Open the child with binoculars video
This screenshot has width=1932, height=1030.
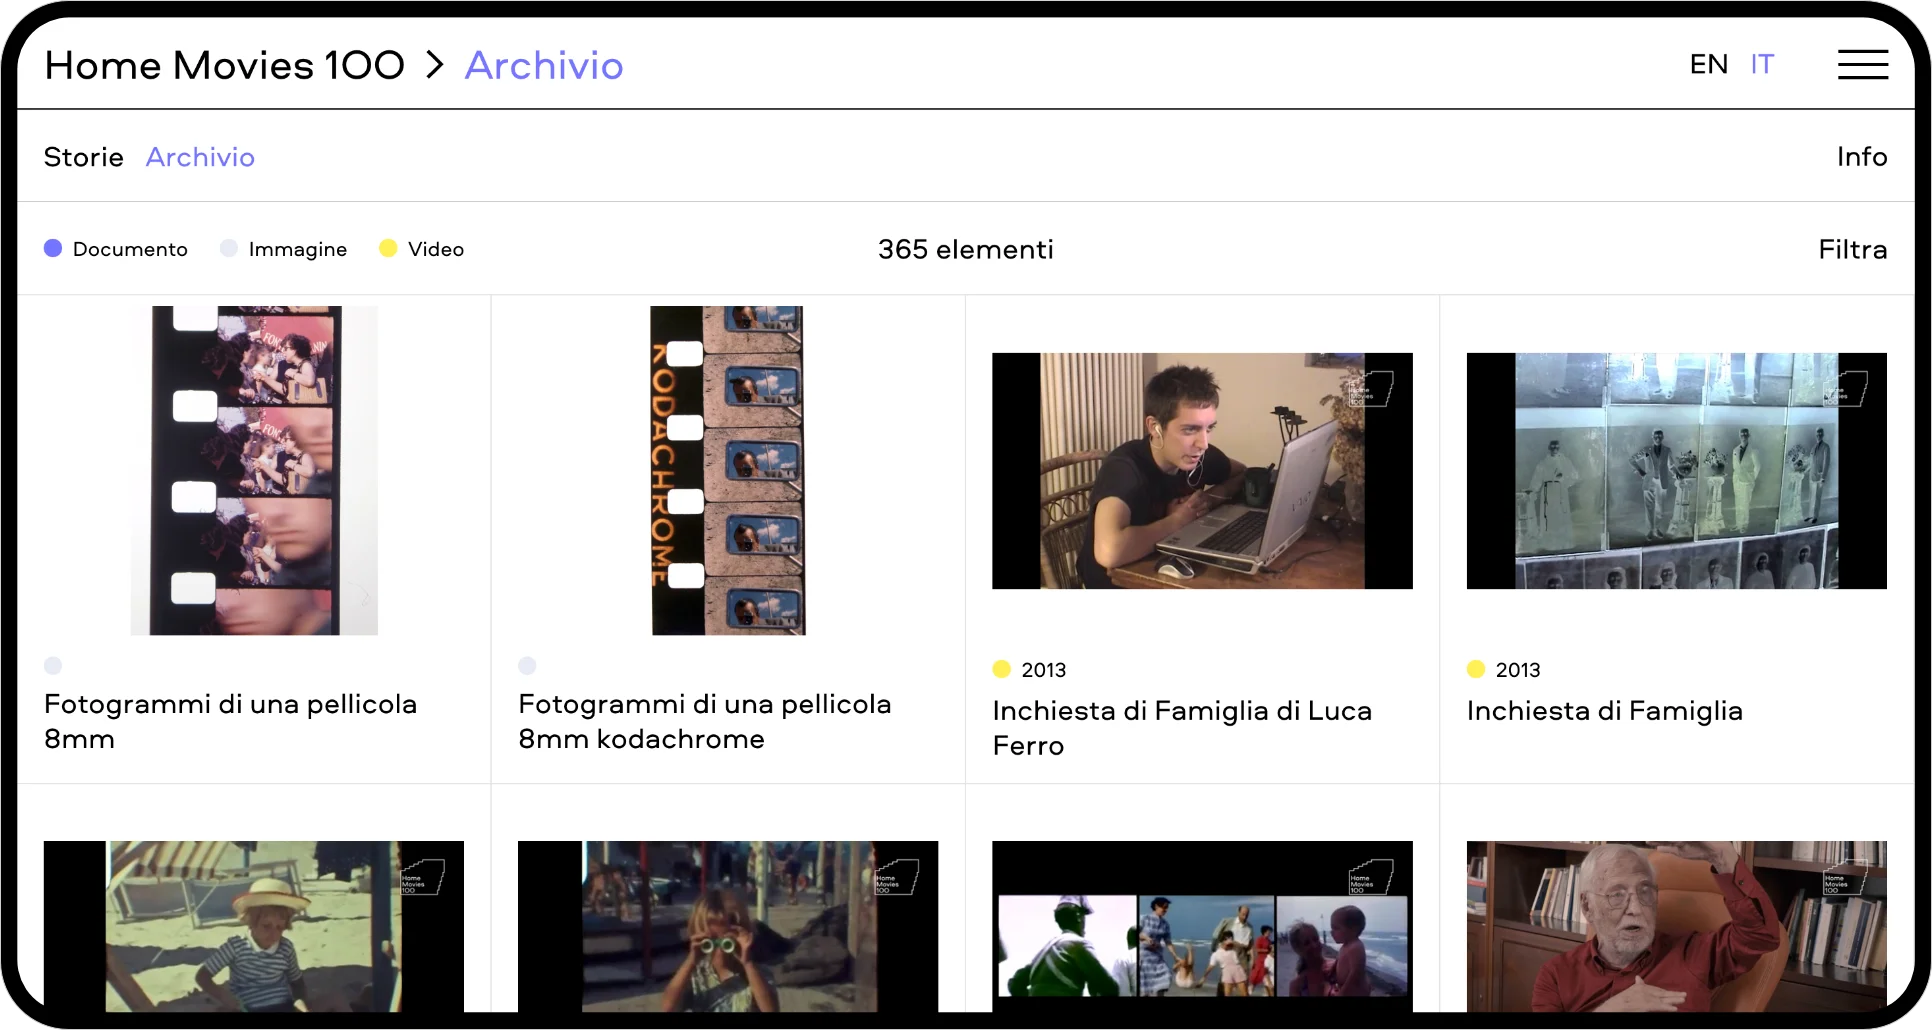tap(728, 926)
